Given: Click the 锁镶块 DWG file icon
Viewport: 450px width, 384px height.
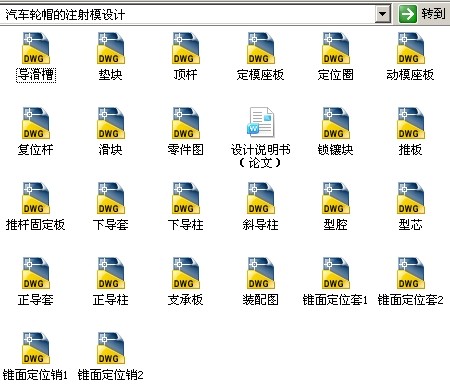Looking at the screenshot, I should [336, 123].
